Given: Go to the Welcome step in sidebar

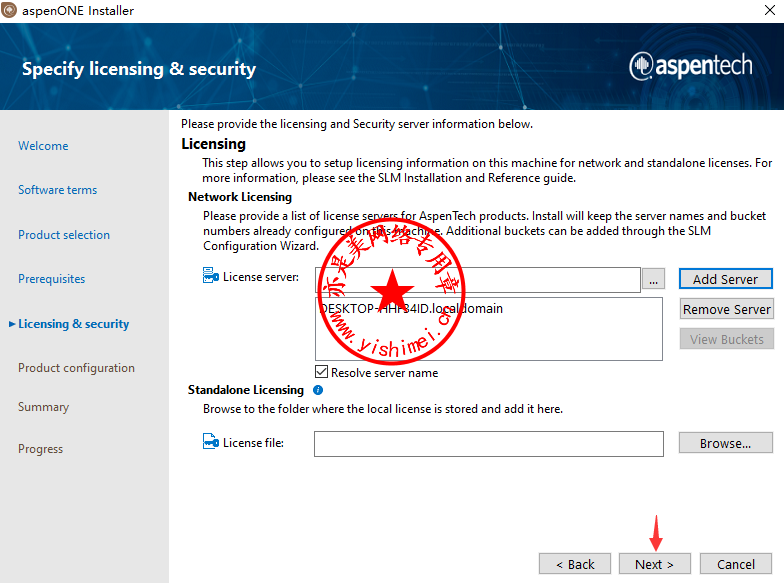Looking at the screenshot, I should tap(43, 146).
